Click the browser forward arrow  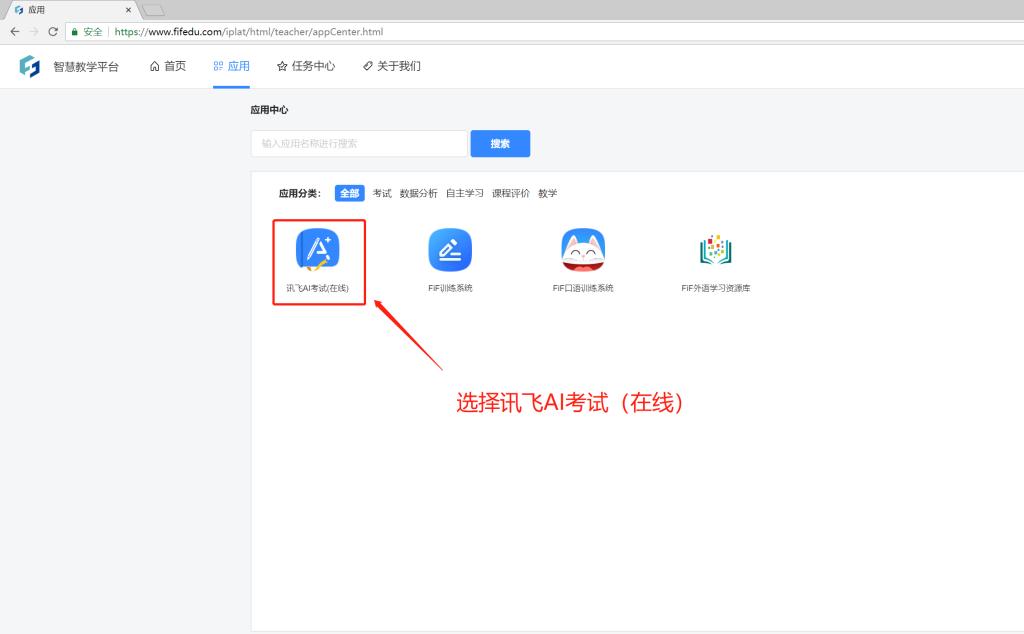click(34, 32)
